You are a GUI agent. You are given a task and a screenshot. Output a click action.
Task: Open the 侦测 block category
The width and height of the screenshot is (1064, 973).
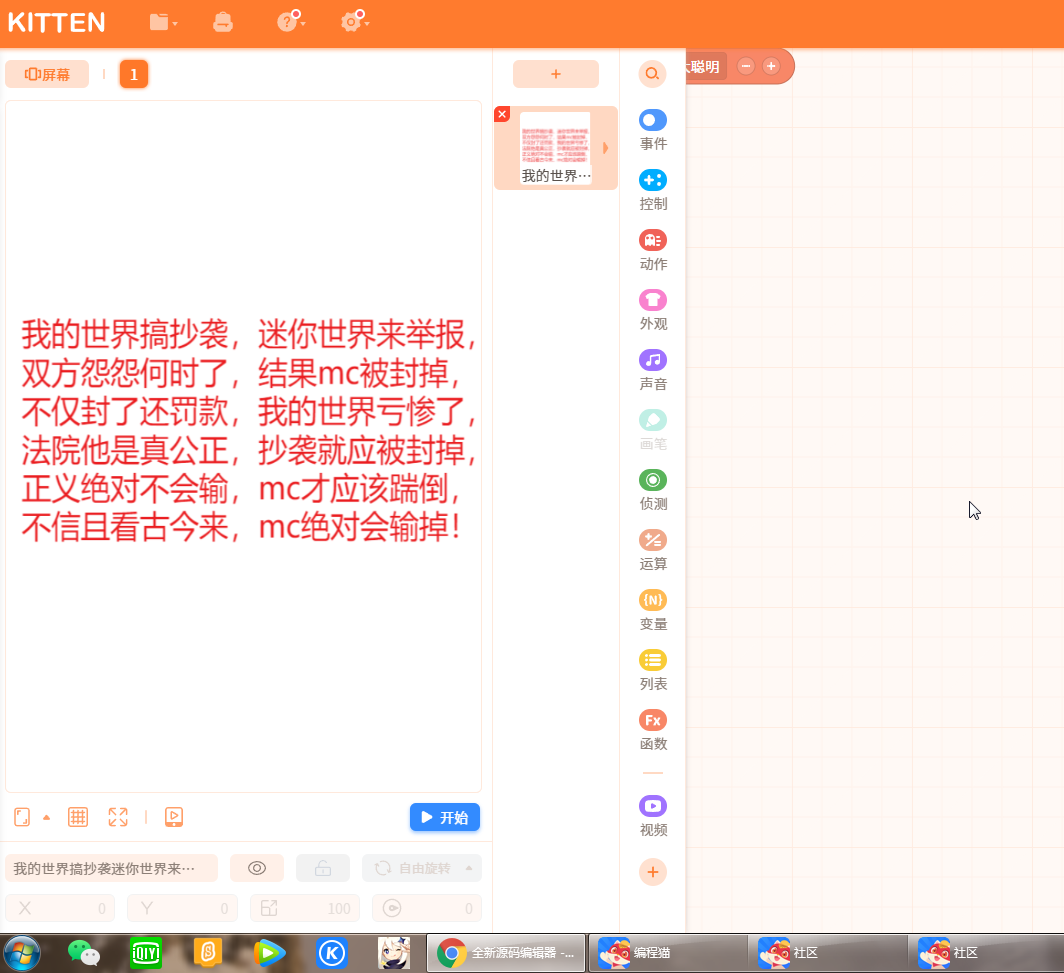(x=653, y=490)
